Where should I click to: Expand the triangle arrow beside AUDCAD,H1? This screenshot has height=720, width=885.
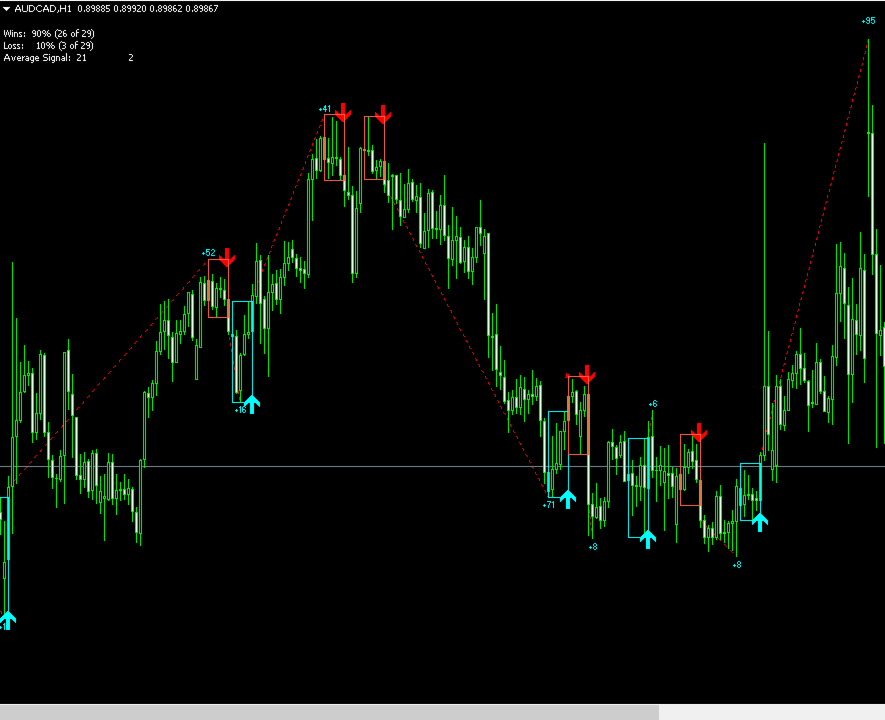coord(6,8)
